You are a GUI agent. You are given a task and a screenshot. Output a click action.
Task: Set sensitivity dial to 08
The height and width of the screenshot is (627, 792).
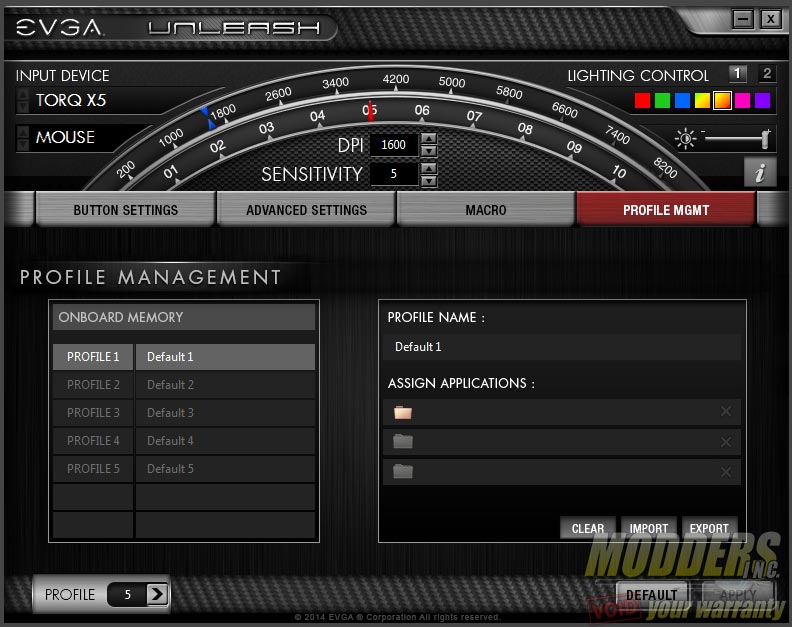click(525, 128)
